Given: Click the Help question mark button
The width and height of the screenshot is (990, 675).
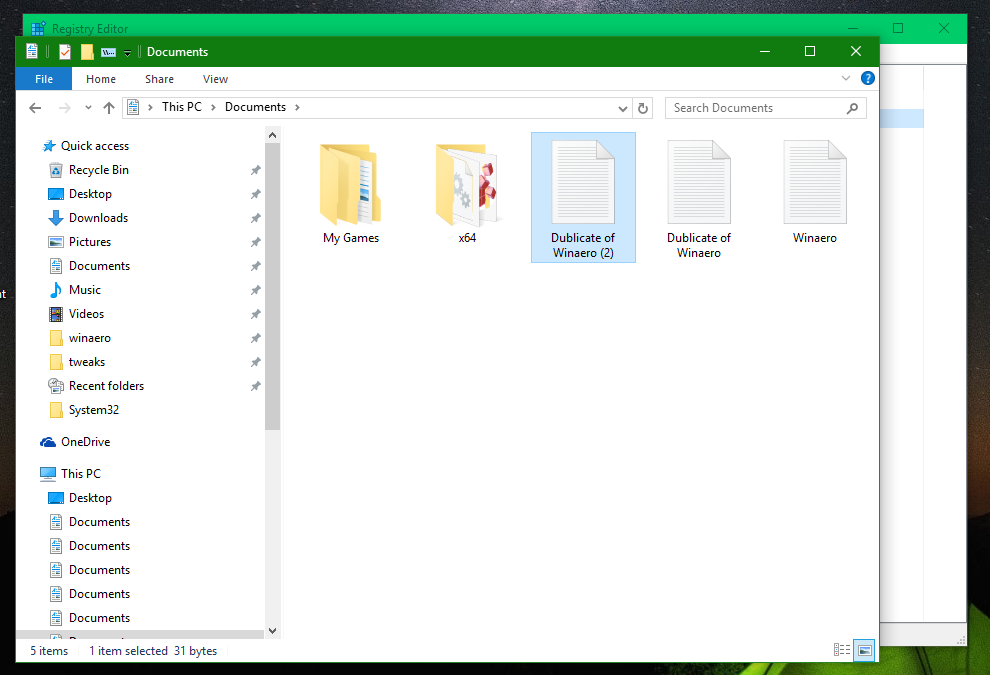Looking at the screenshot, I should pos(867,78).
